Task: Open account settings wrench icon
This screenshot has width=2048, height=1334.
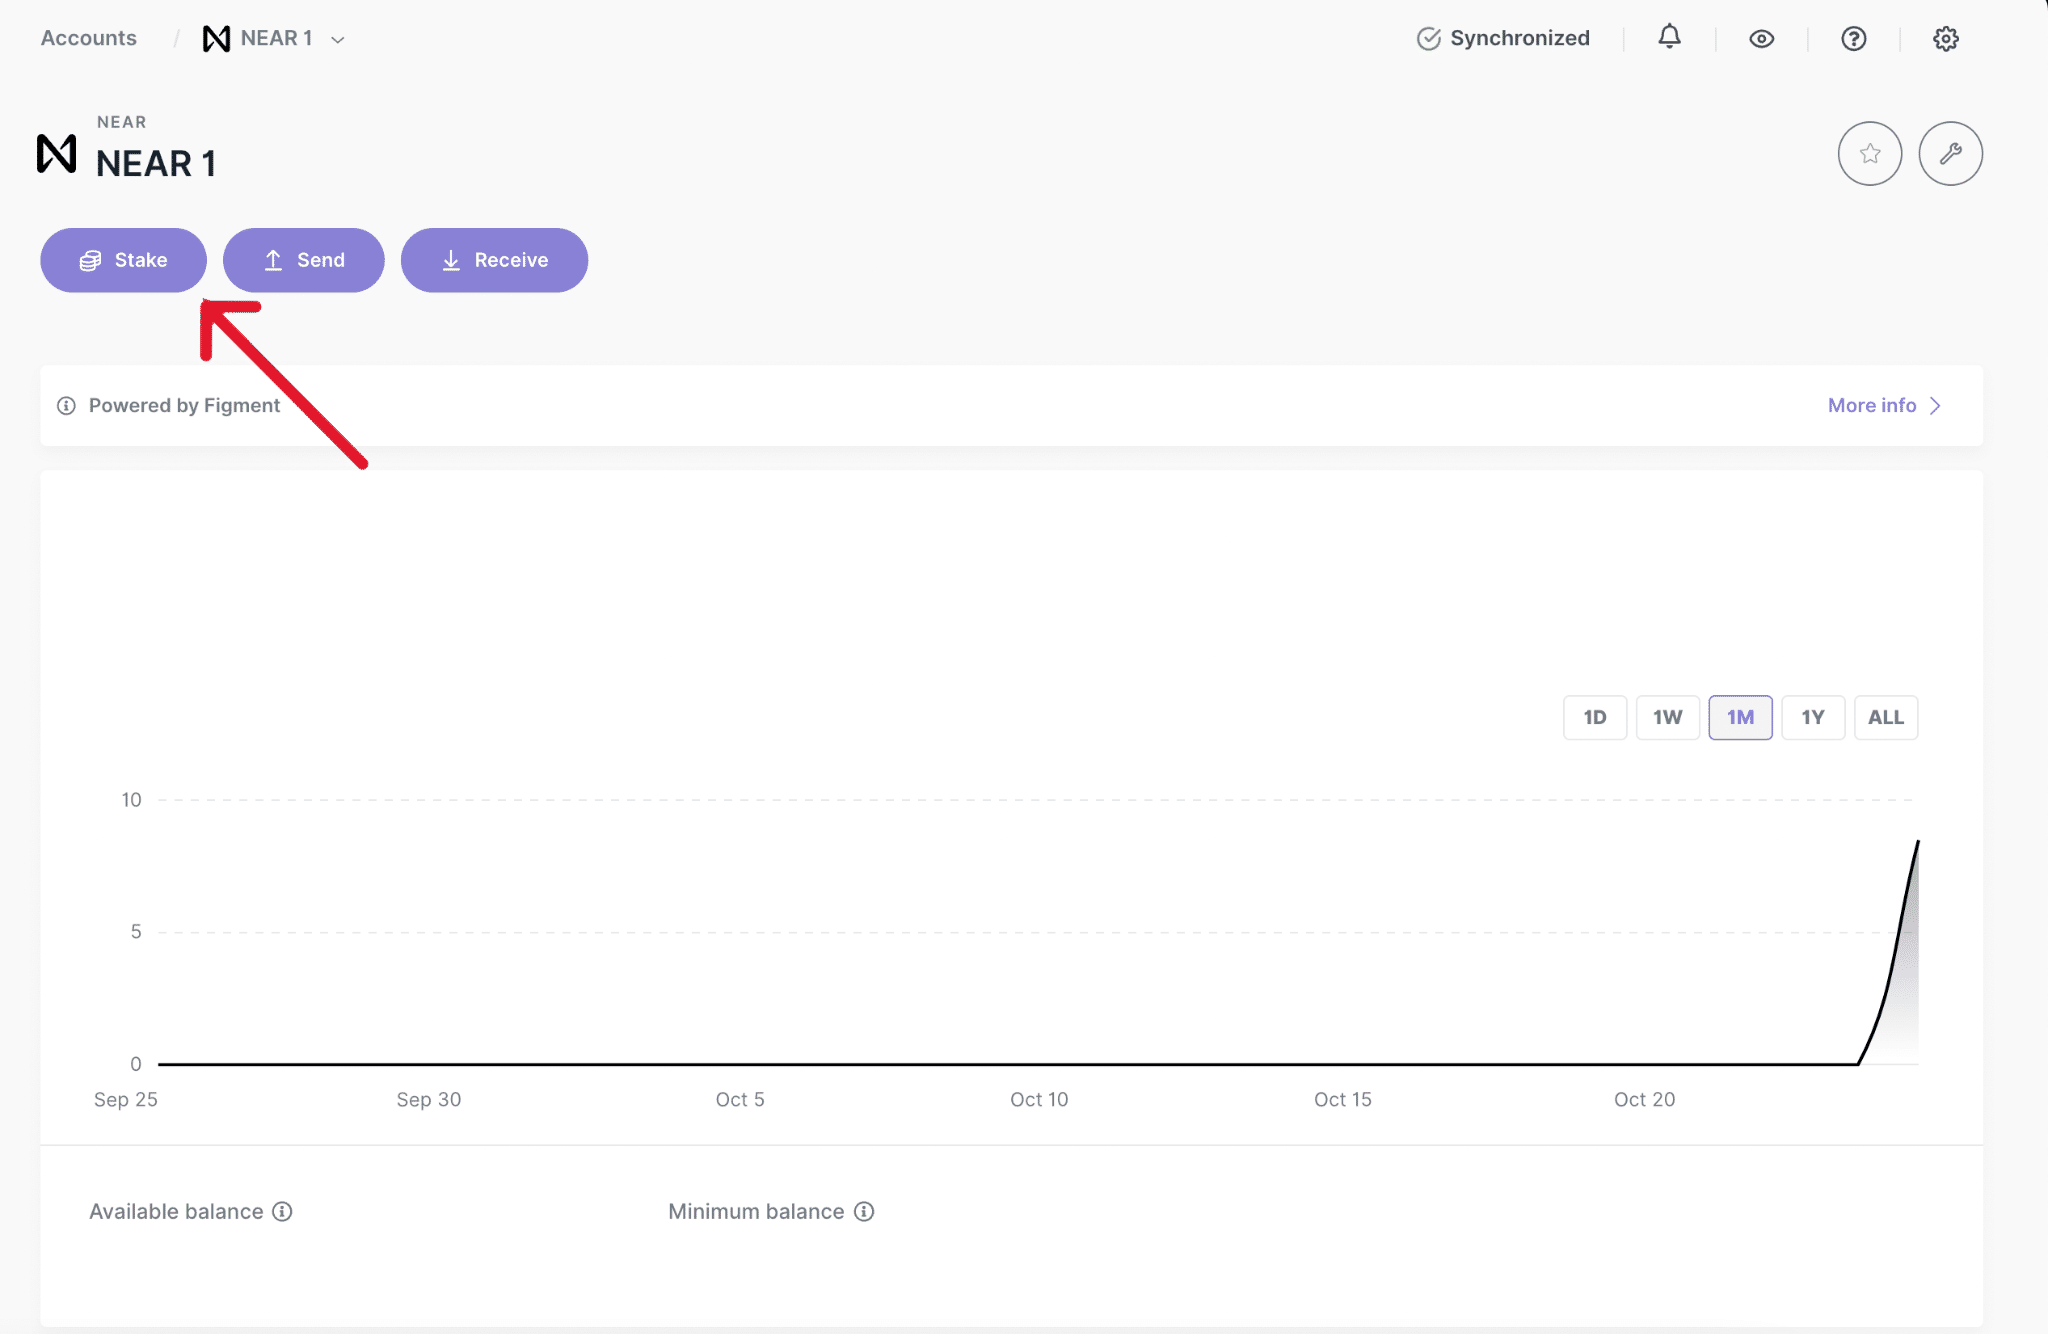Action: [x=1950, y=154]
